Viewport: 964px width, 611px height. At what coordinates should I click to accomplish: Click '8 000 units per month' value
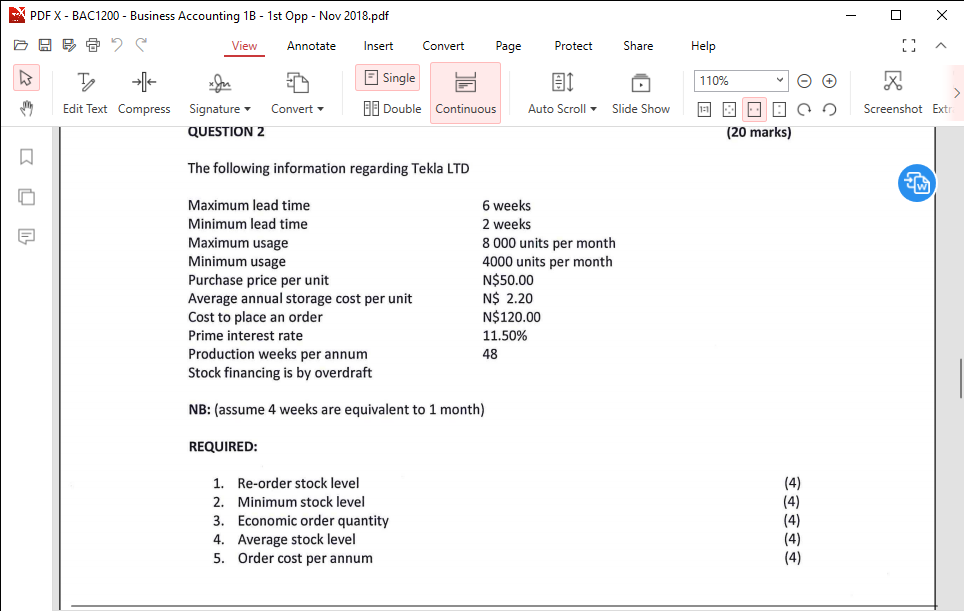pos(549,243)
